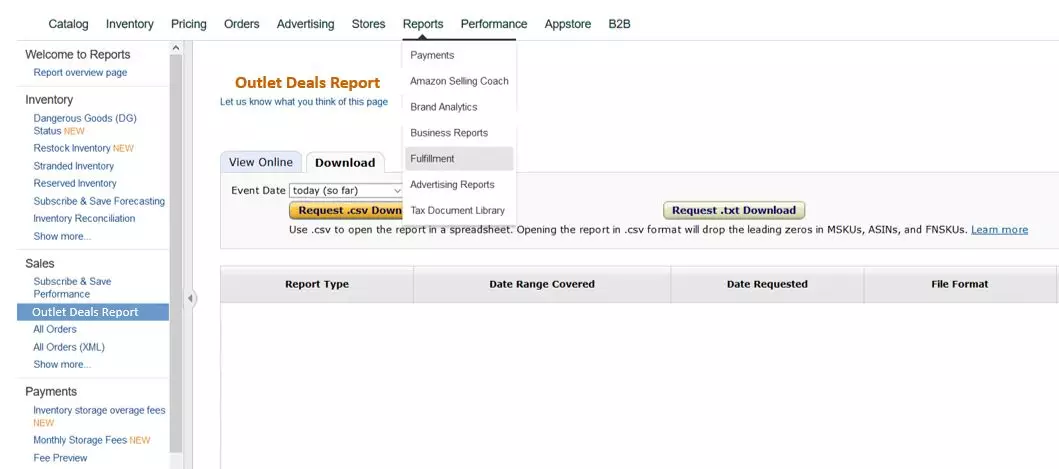Open All Orders report

[x=55, y=329]
